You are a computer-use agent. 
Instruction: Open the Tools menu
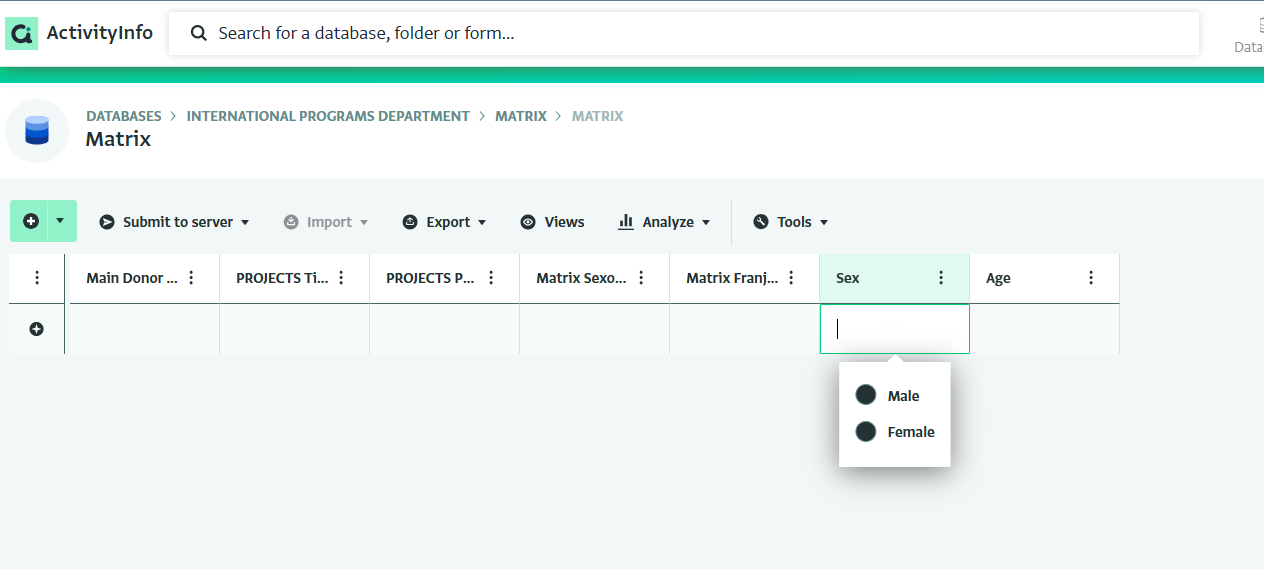(x=791, y=222)
